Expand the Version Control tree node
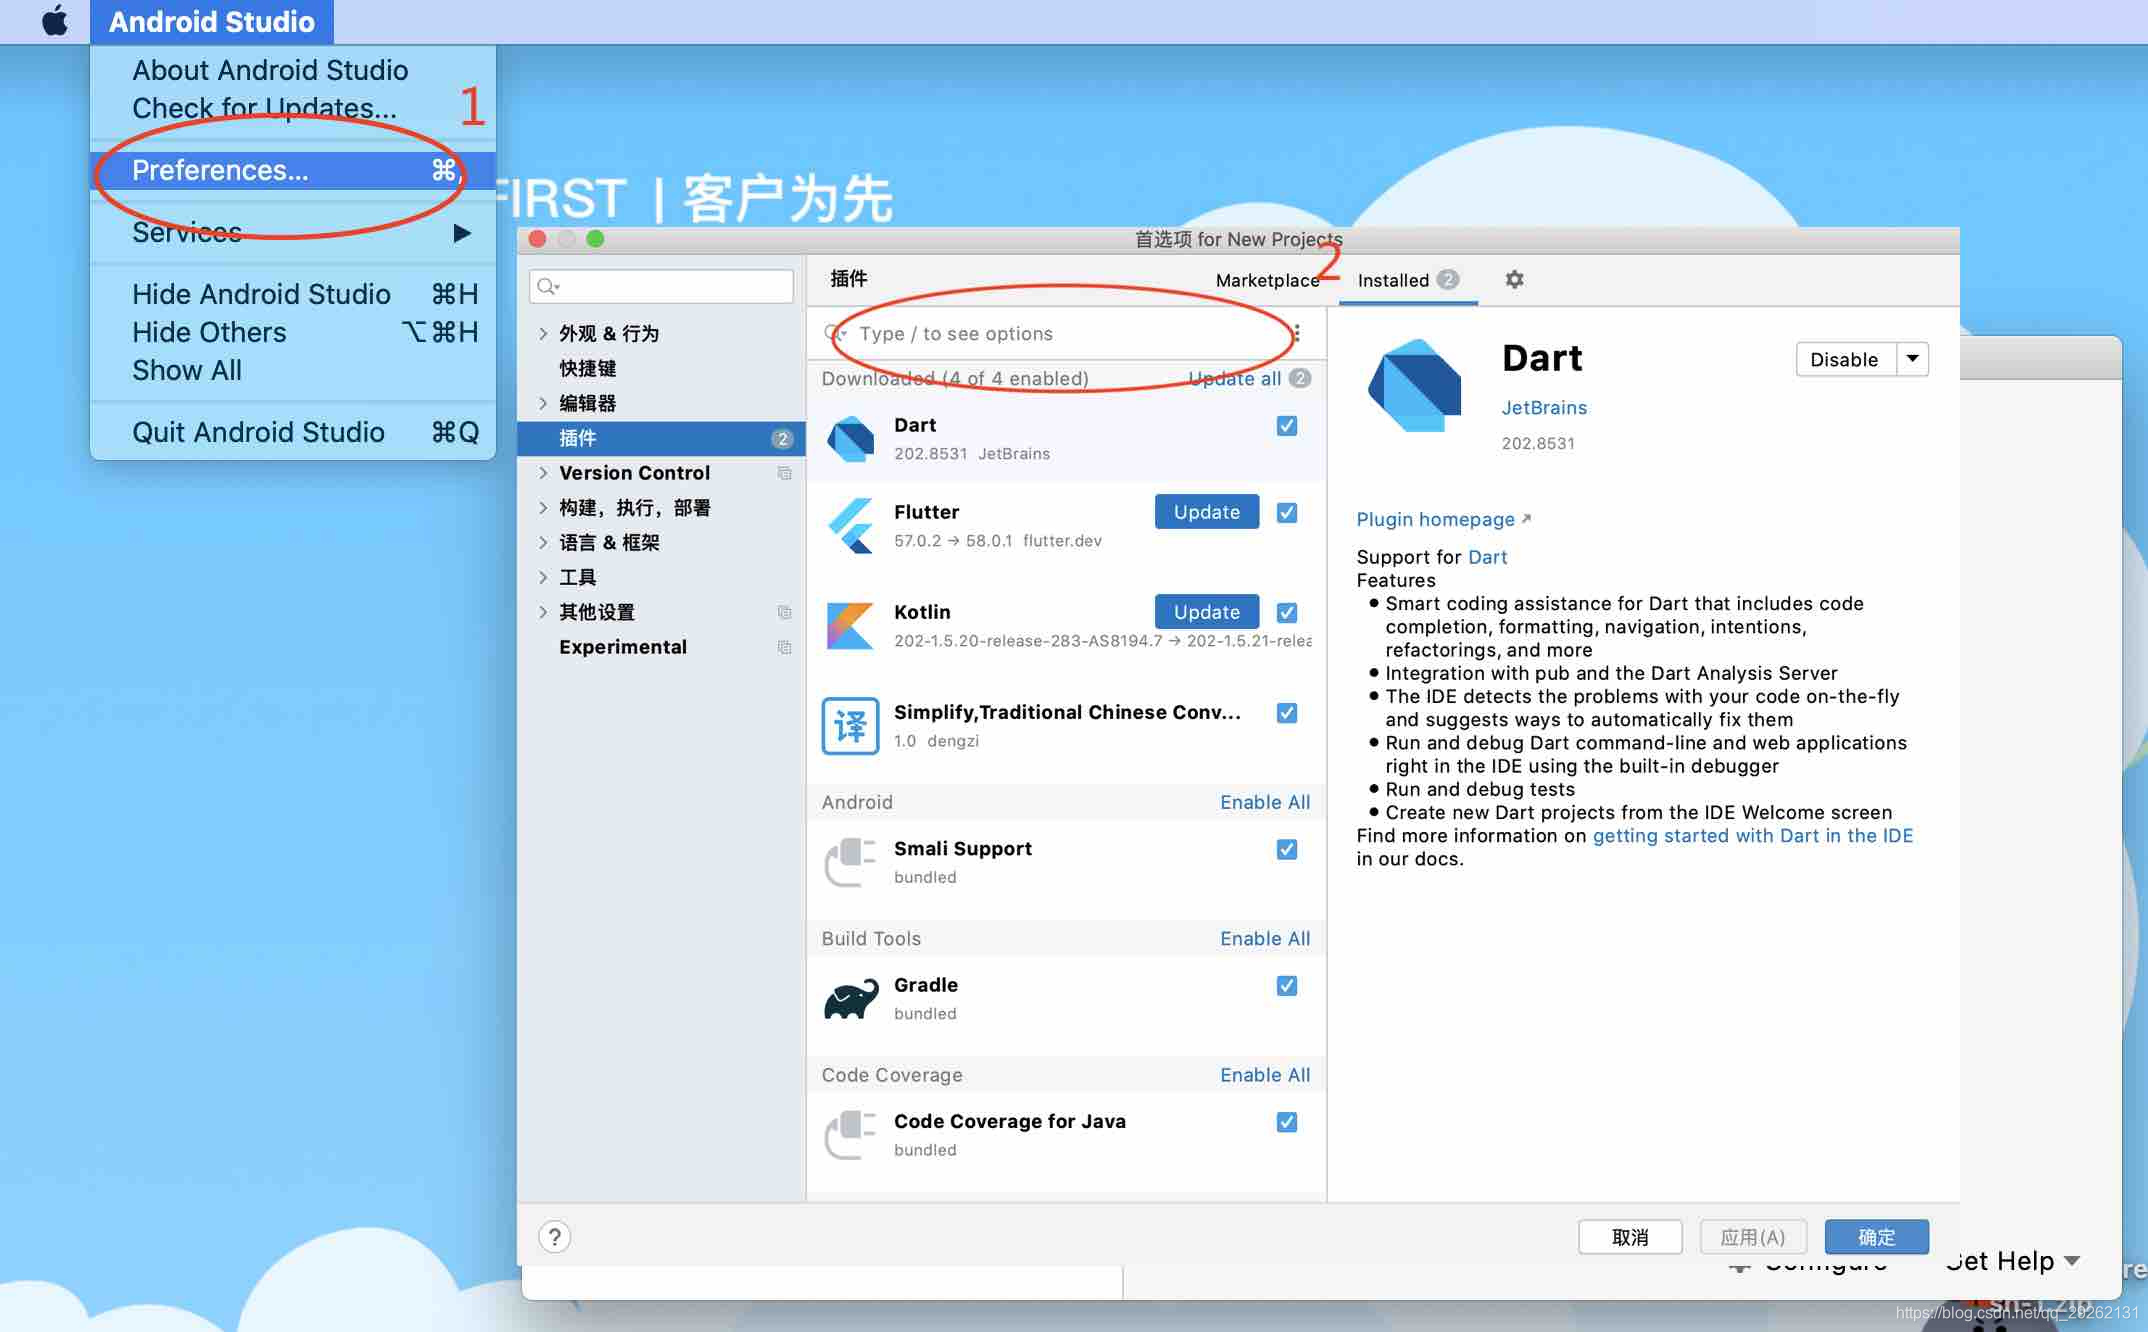Screen dimensions: 2148x1332 (543, 473)
